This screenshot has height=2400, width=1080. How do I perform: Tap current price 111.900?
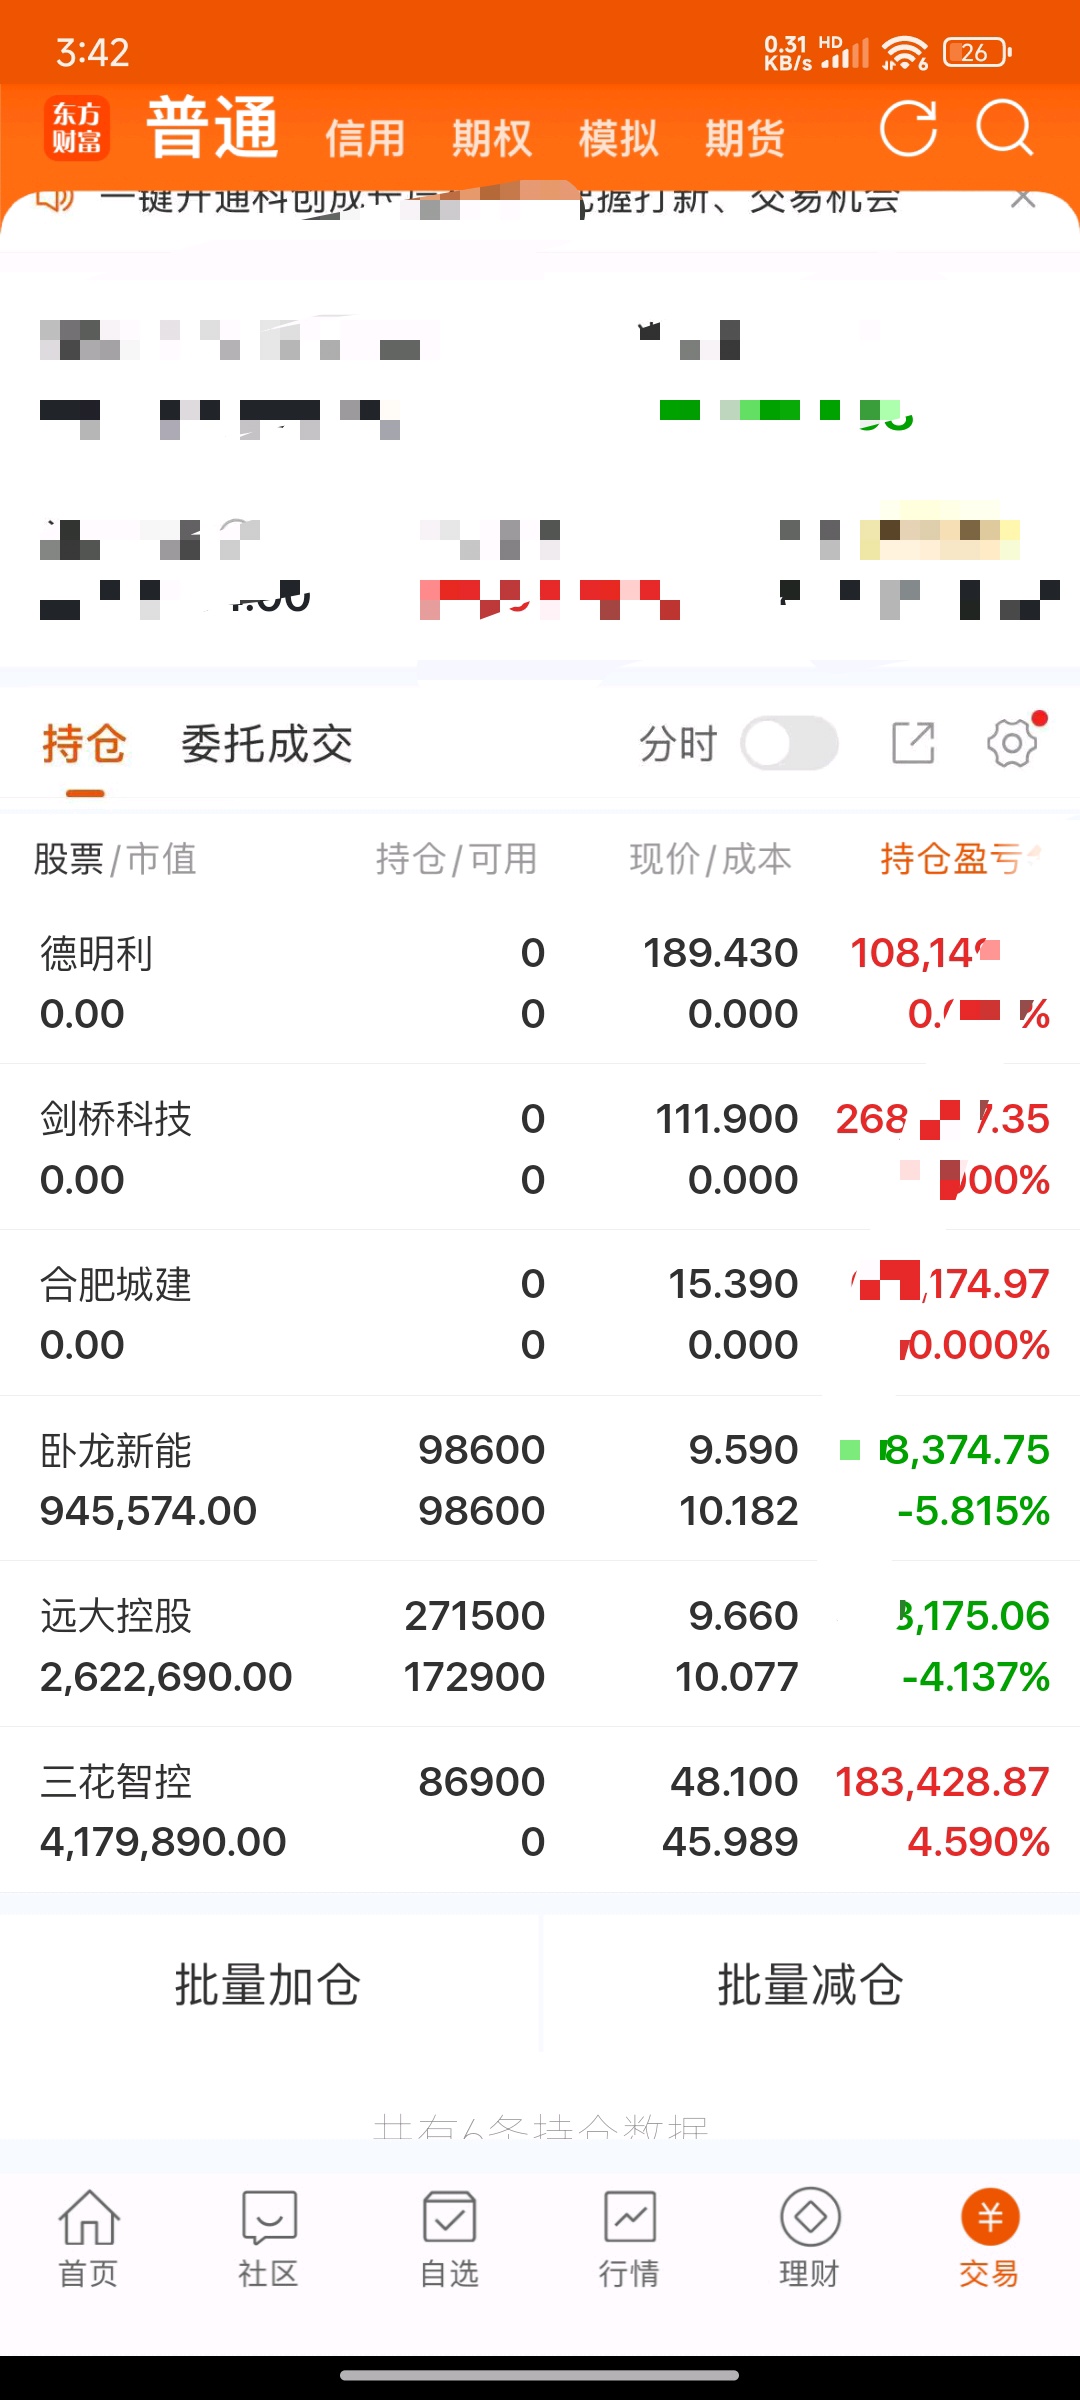click(727, 1119)
